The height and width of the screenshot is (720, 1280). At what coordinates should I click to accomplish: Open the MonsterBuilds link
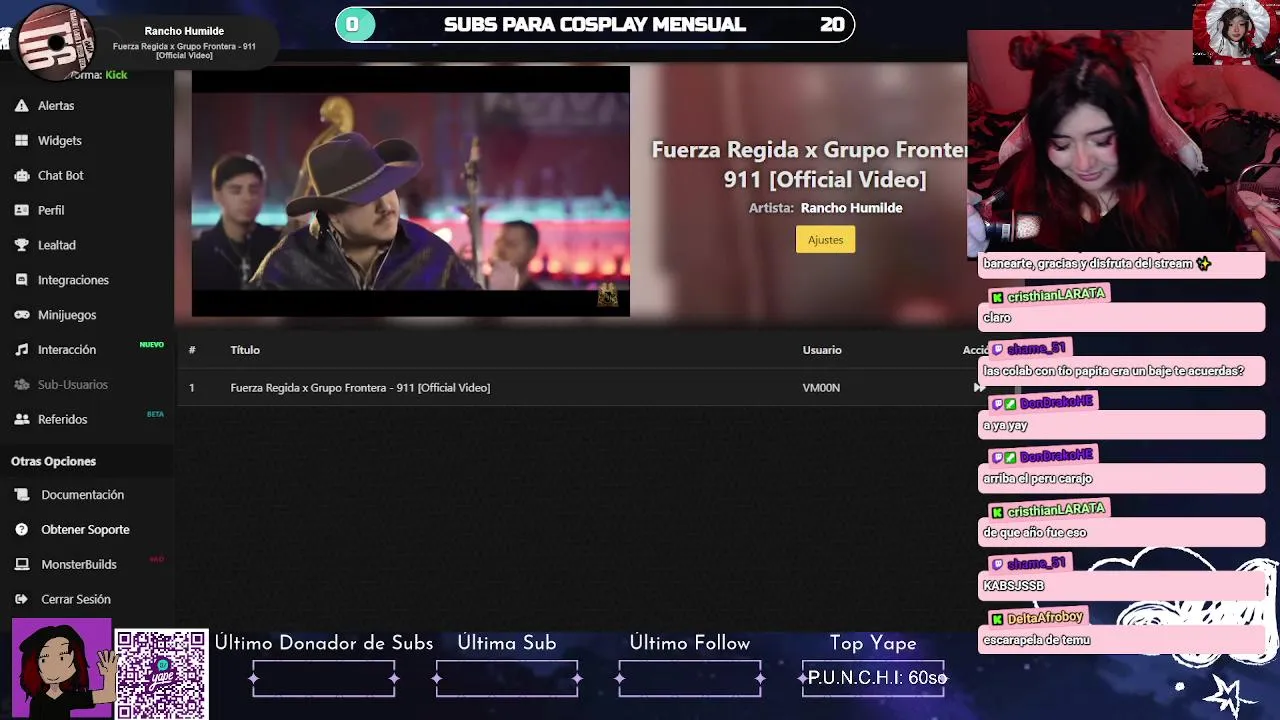tap(79, 564)
